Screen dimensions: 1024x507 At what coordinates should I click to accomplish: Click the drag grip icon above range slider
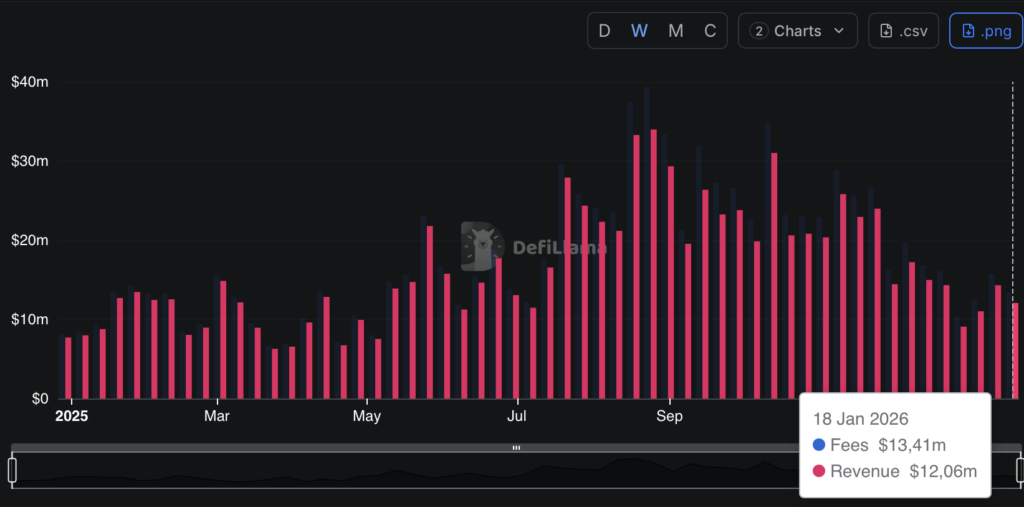pyautogui.click(x=516, y=448)
